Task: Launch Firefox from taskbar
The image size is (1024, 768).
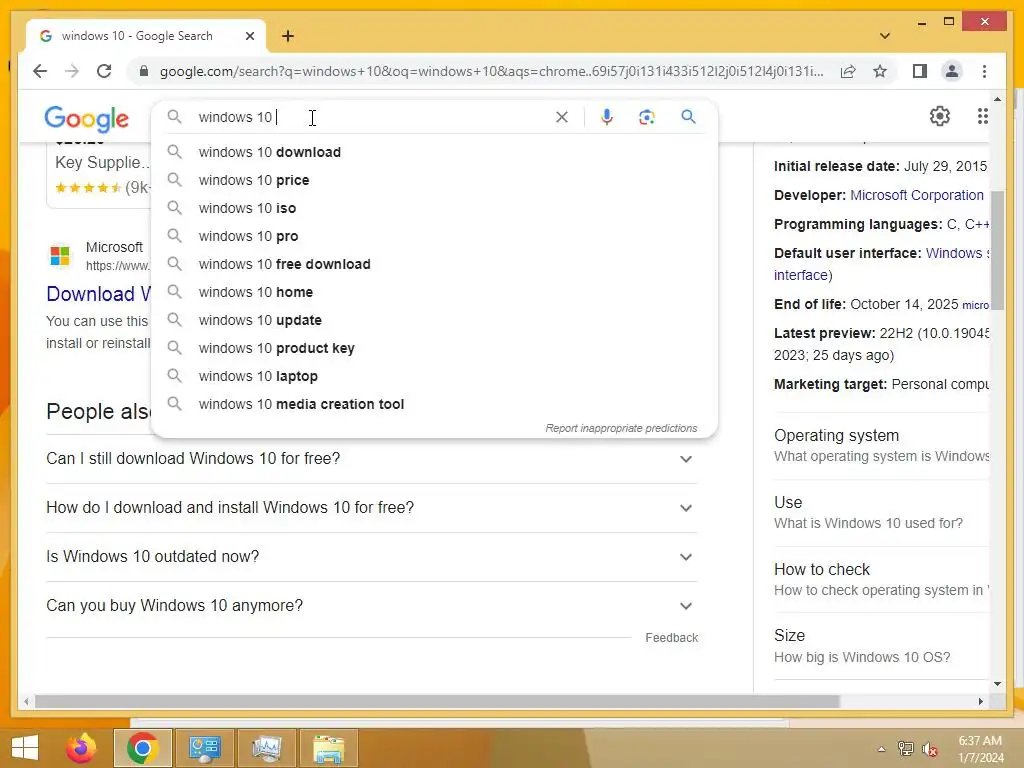Action: (81, 748)
